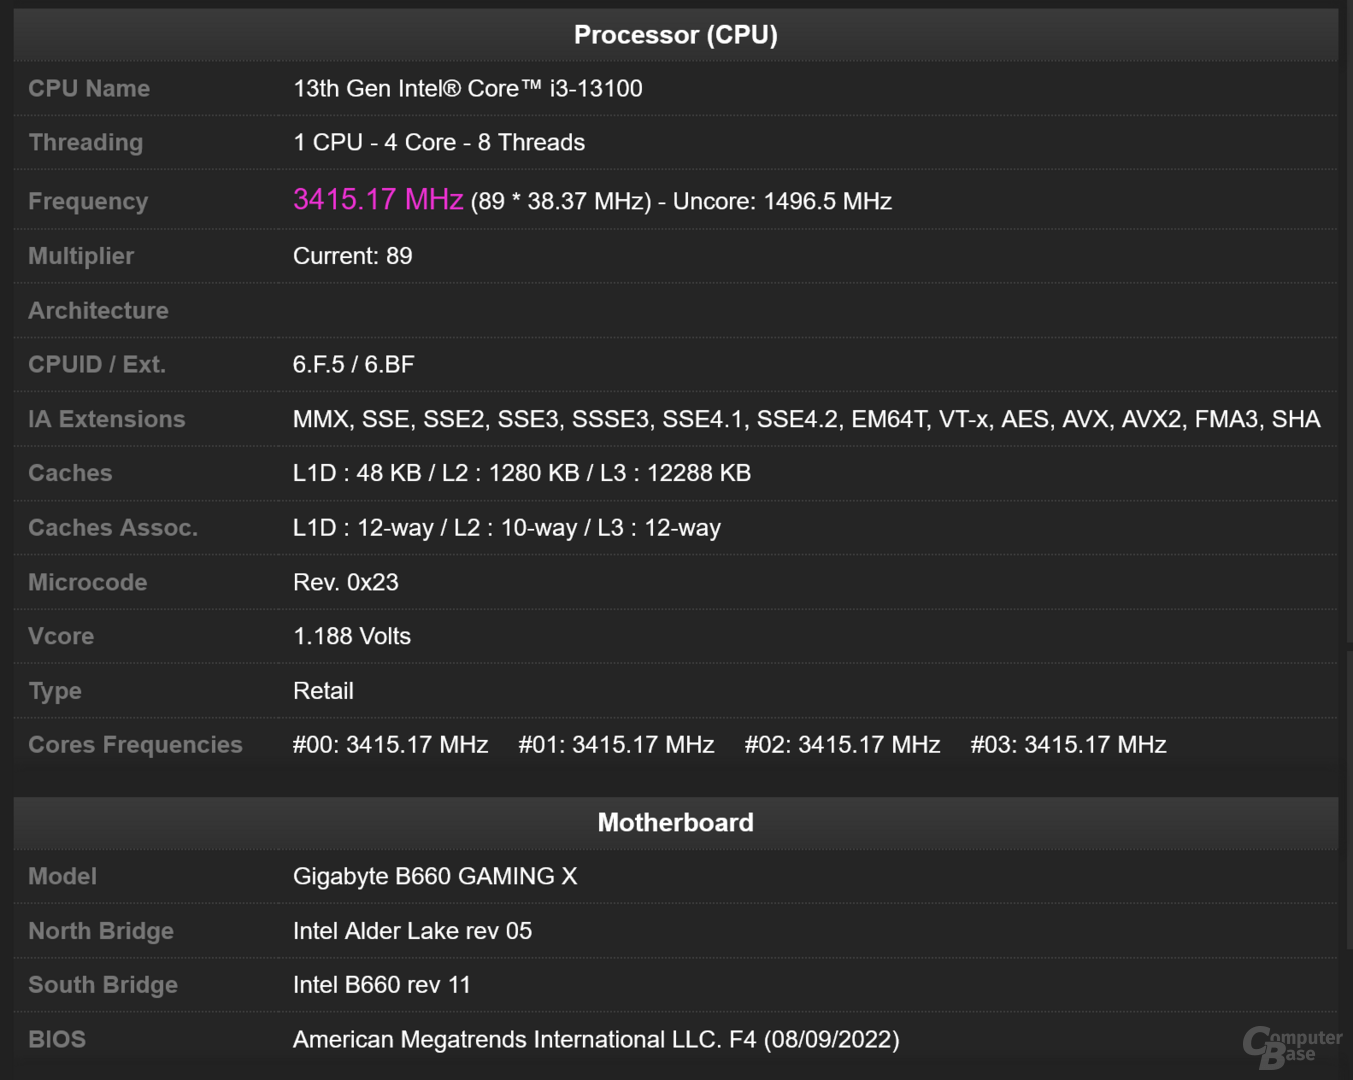1353x1080 pixels.
Task: Click the Caches size values
Action: [x=521, y=473]
